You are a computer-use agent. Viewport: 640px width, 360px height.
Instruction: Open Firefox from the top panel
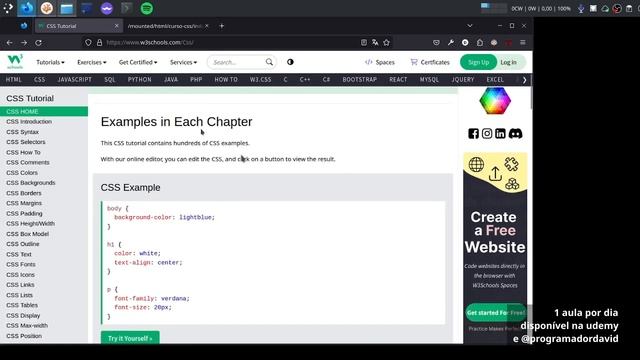point(27,8)
